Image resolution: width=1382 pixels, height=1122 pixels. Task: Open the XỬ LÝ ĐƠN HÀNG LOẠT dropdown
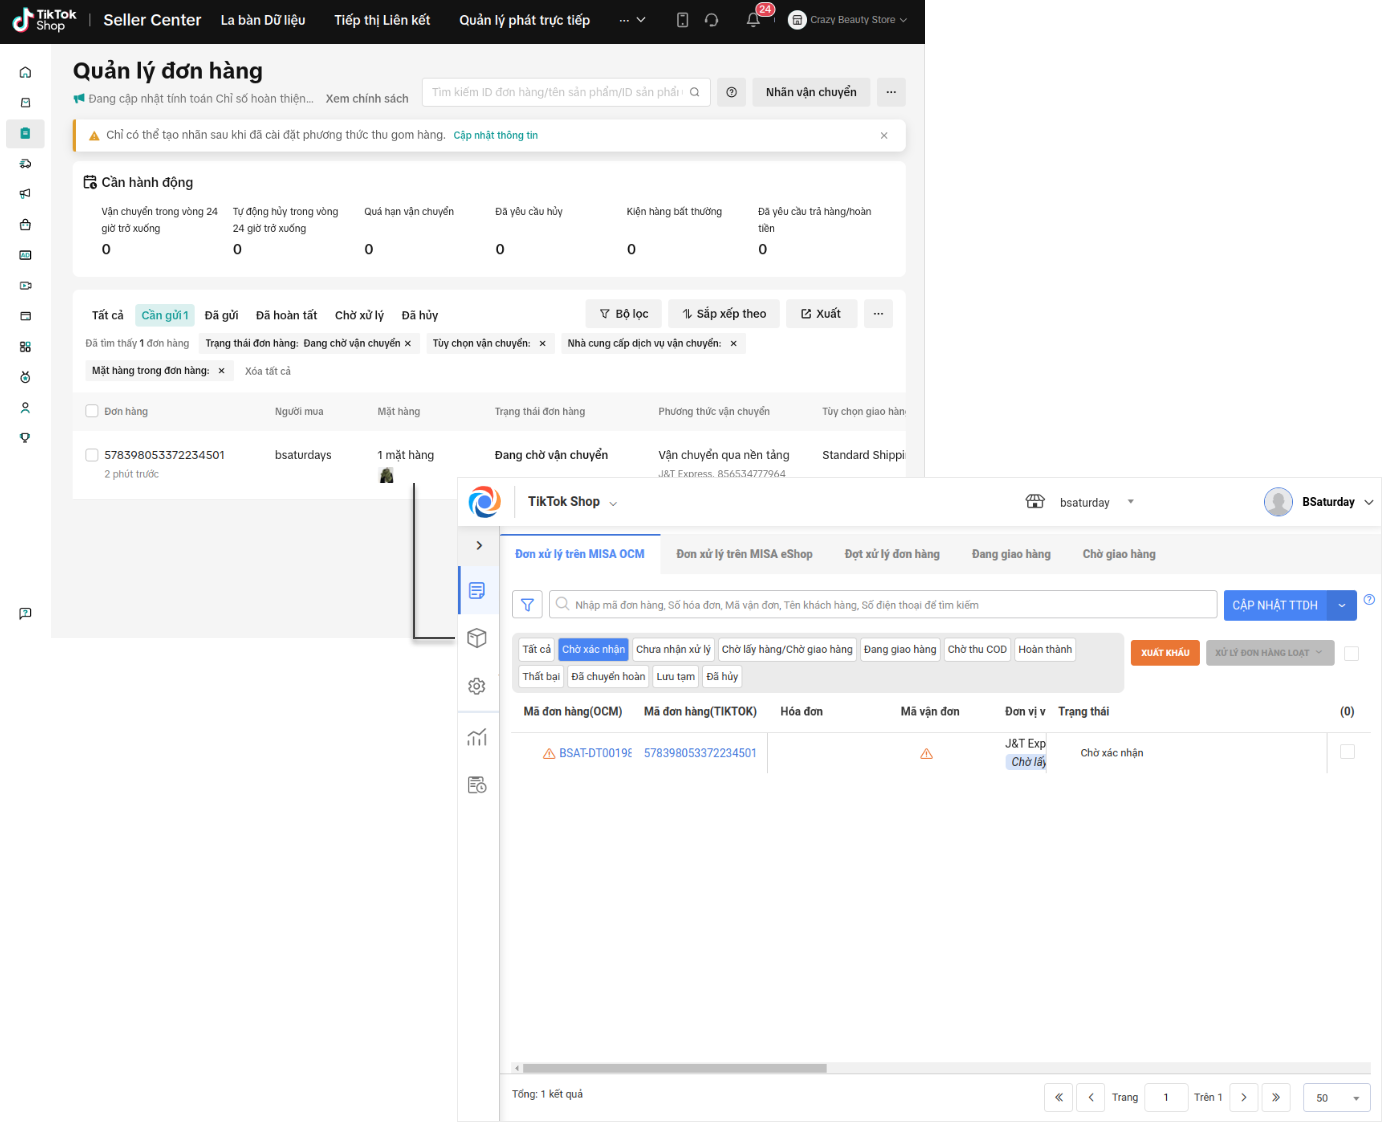click(1270, 653)
